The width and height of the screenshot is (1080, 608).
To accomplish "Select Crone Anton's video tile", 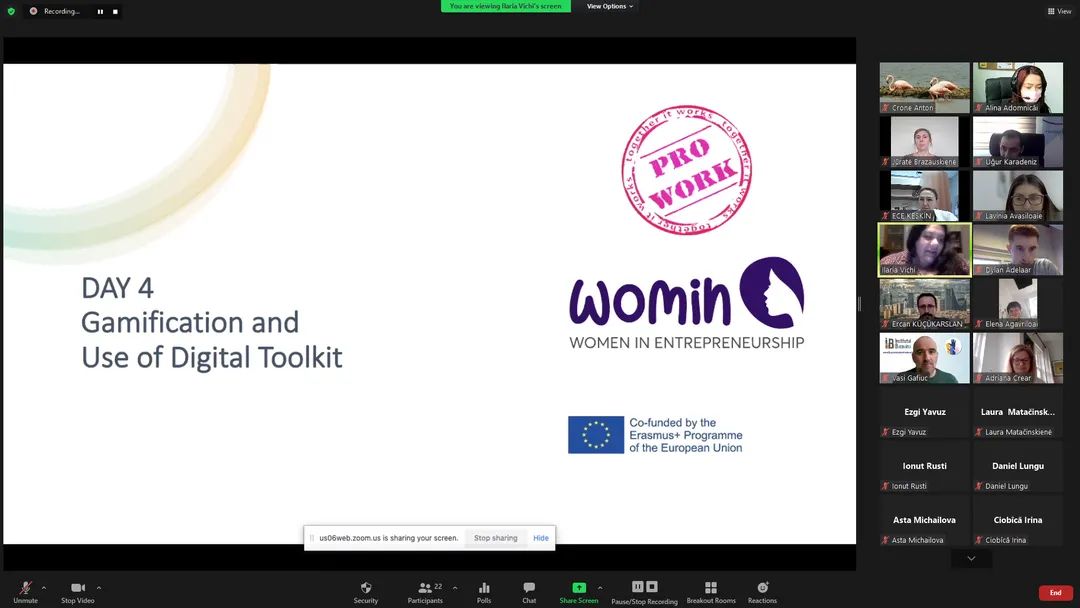I will (x=924, y=88).
